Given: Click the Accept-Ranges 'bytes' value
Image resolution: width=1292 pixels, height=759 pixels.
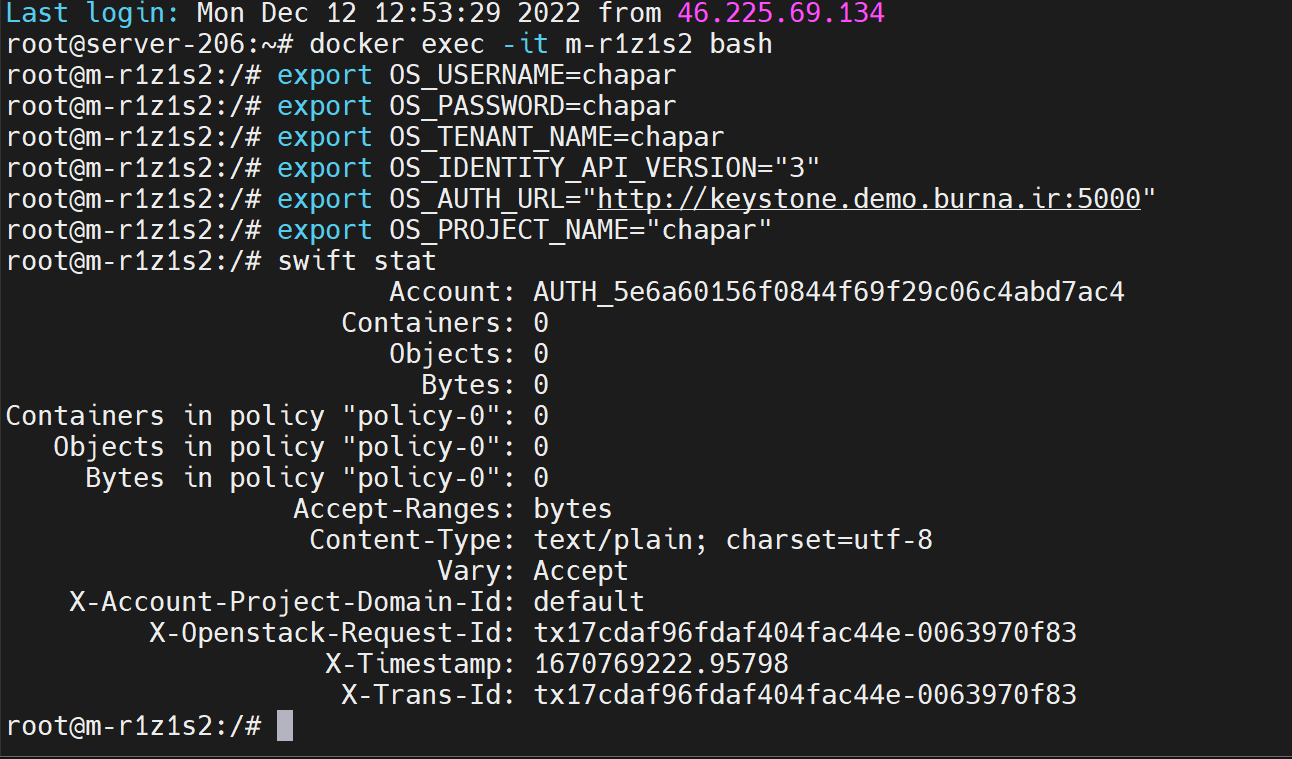Looking at the screenshot, I should (572, 509).
